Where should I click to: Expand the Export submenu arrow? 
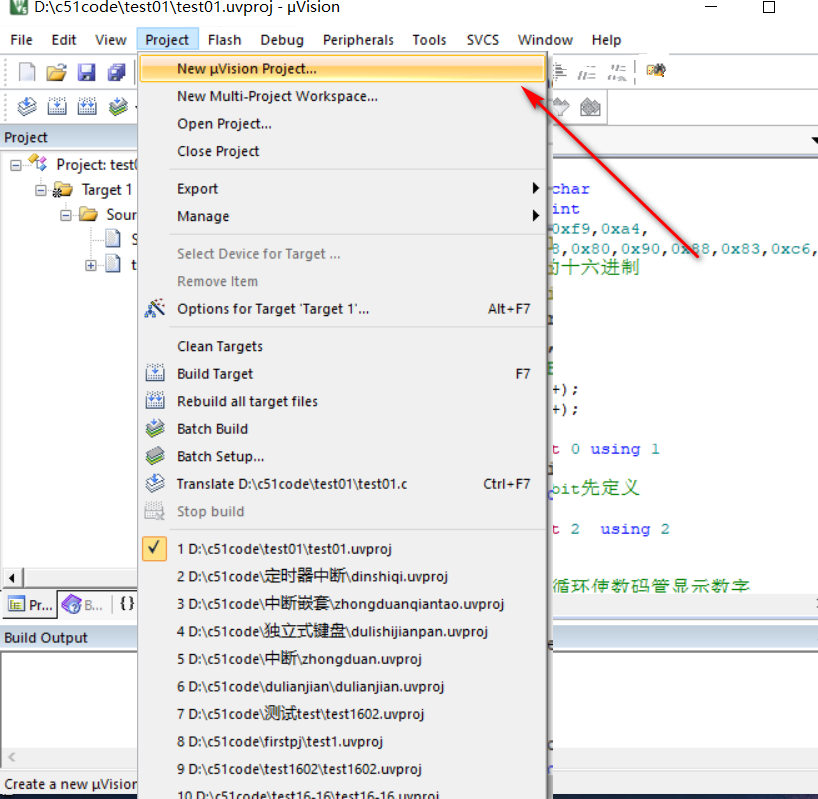pos(535,188)
